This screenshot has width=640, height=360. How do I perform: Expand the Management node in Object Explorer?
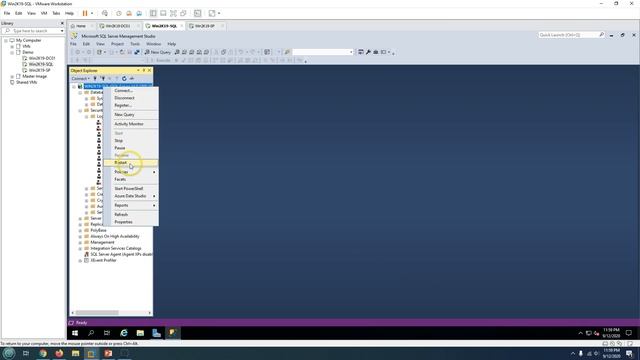click(x=80, y=242)
